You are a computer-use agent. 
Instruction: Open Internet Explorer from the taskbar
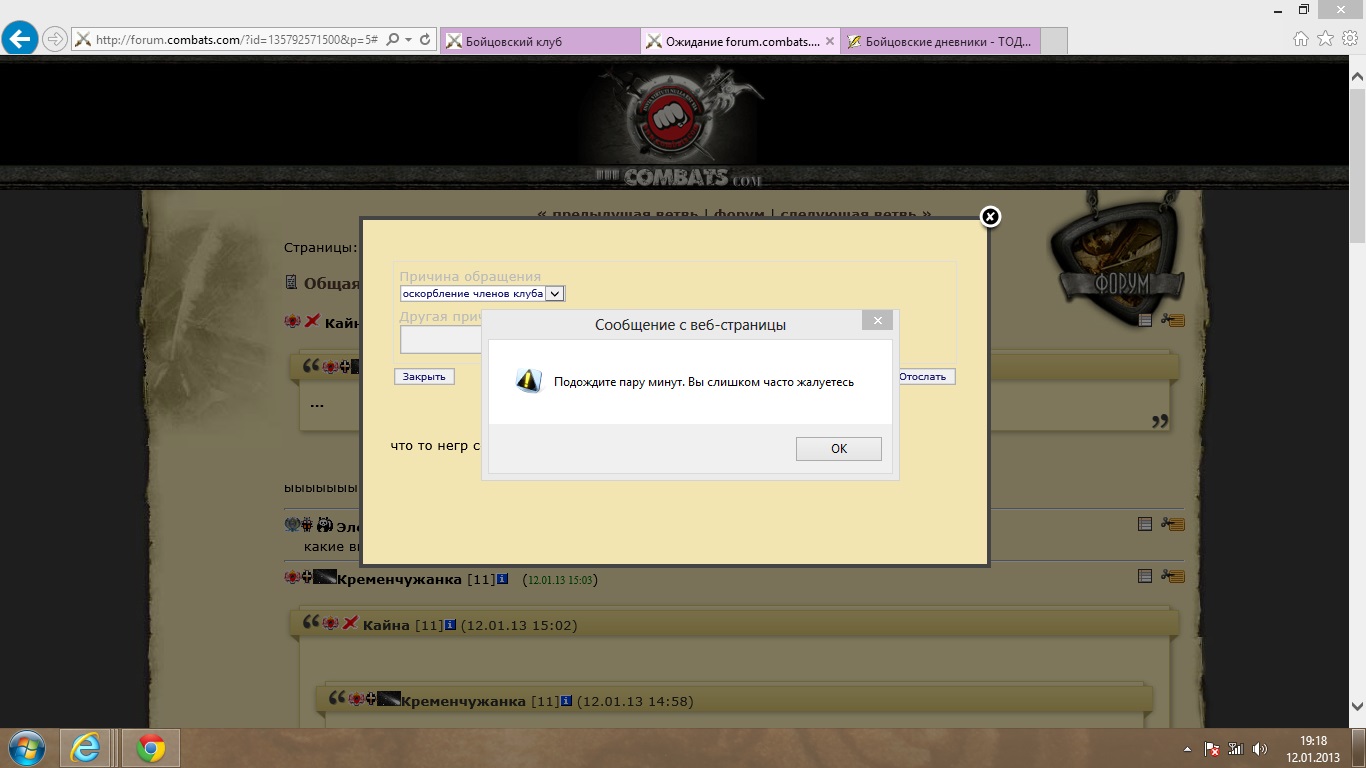pos(86,748)
